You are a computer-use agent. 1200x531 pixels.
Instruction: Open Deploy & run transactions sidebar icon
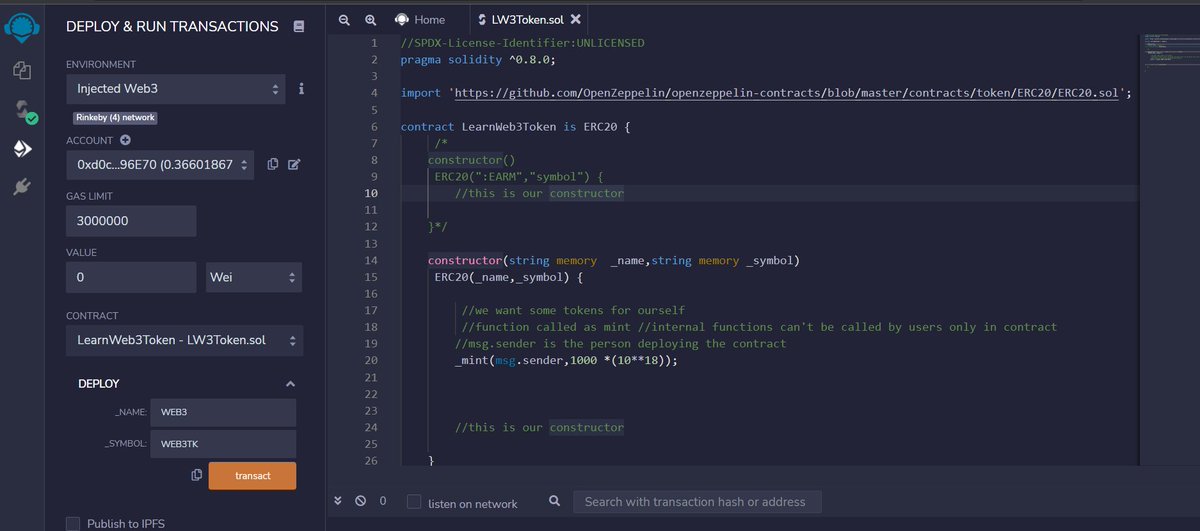coord(21,149)
